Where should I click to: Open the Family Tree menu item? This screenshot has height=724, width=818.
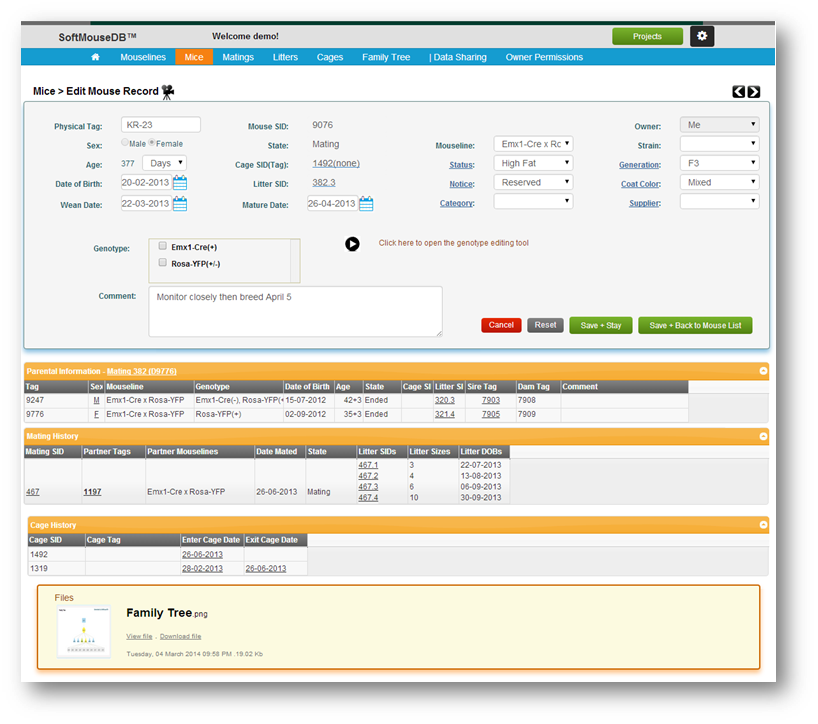point(386,57)
